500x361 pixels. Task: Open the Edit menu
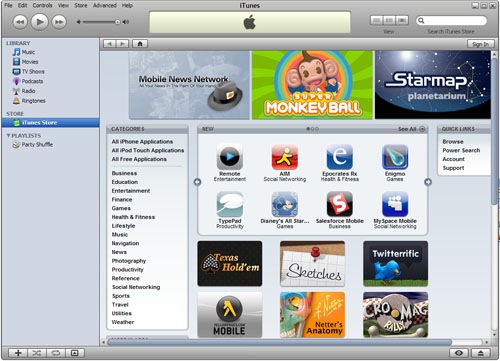[22, 5]
